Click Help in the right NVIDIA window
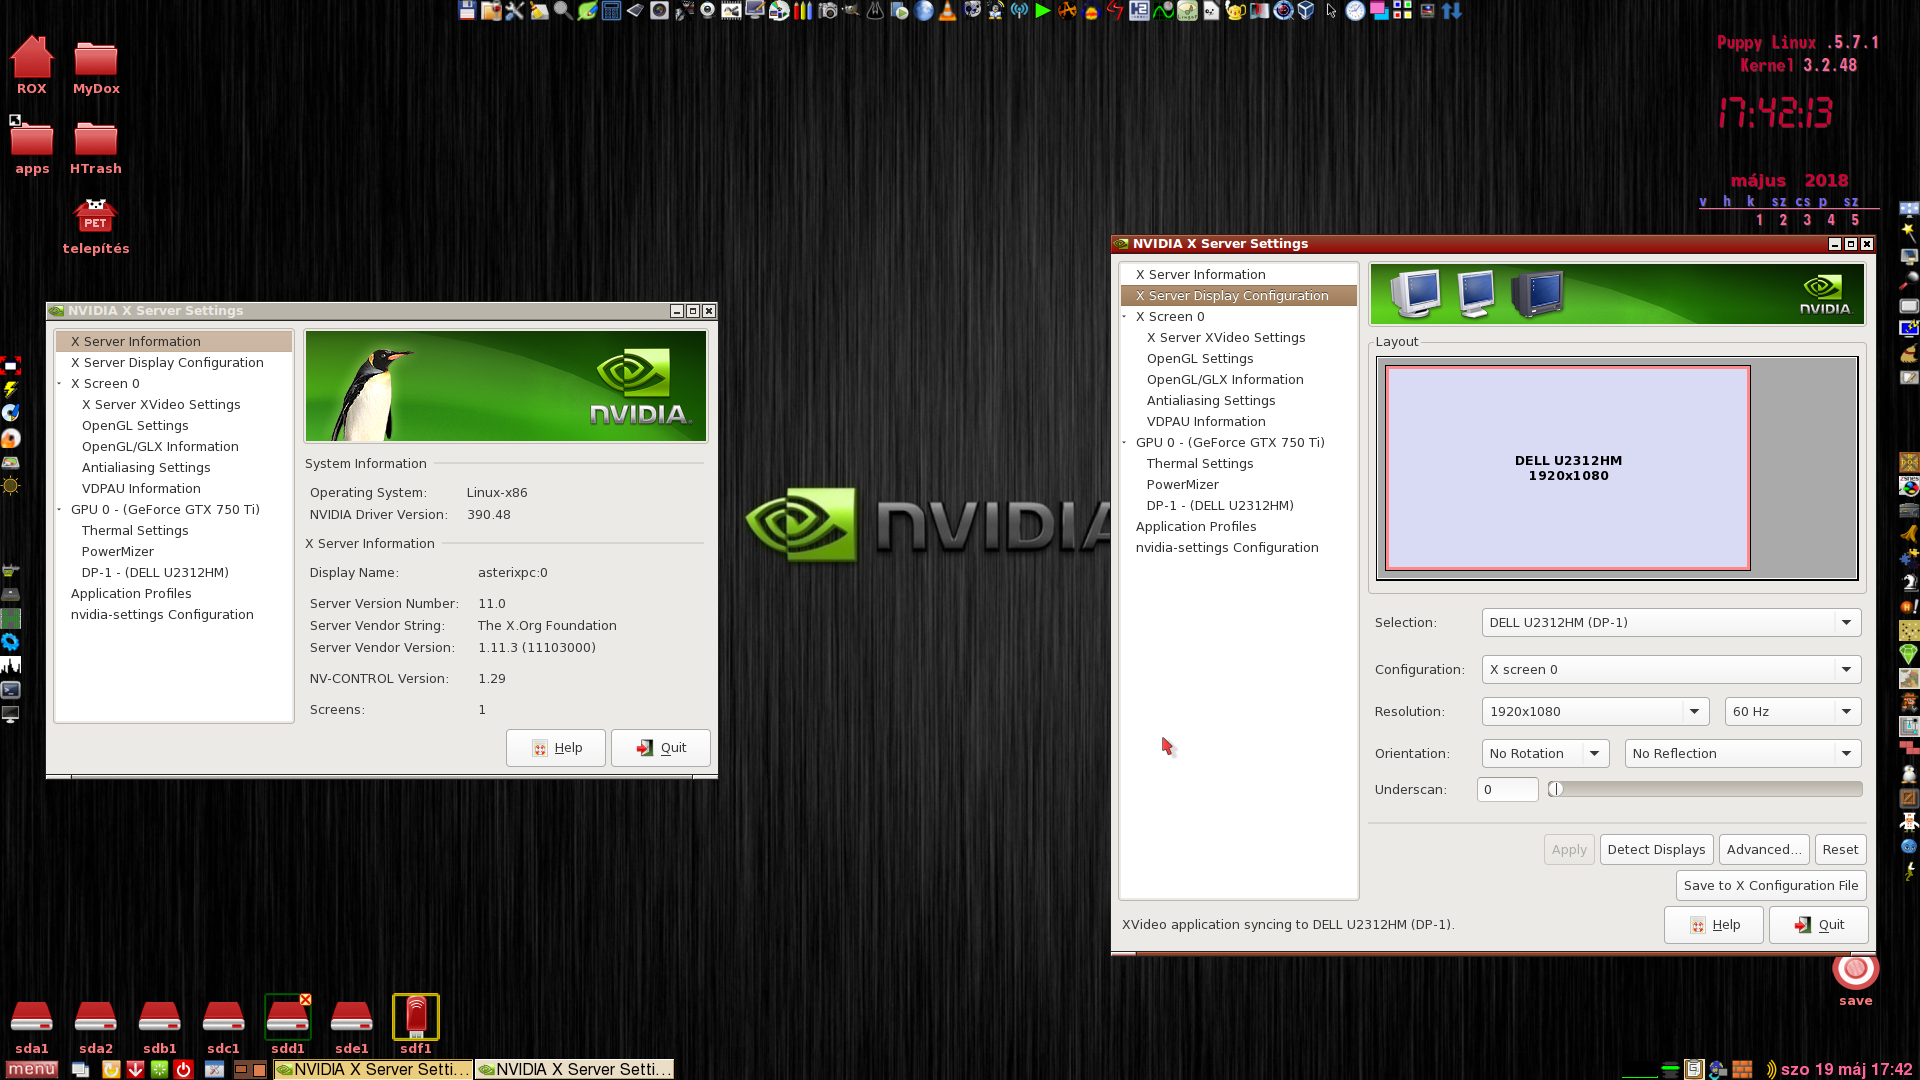1920x1080 pixels. pyautogui.click(x=1714, y=924)
